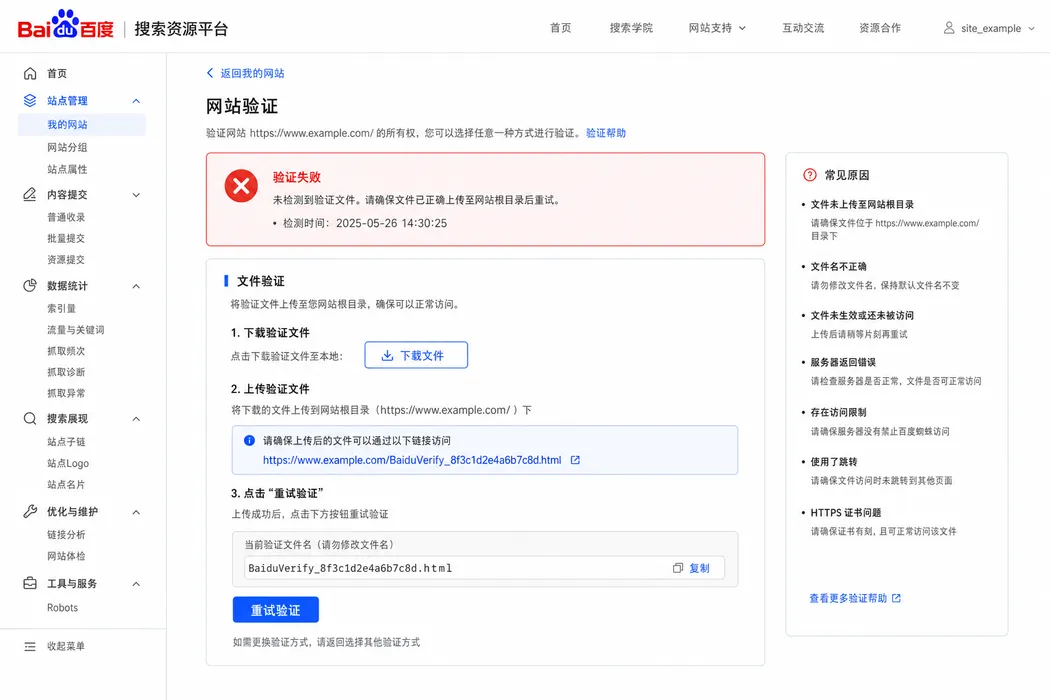Screen dimensions: 1050x700
Task: Collapse the 站点管理 section chevron
Action: pyautogui.click(x=136, y=101)
